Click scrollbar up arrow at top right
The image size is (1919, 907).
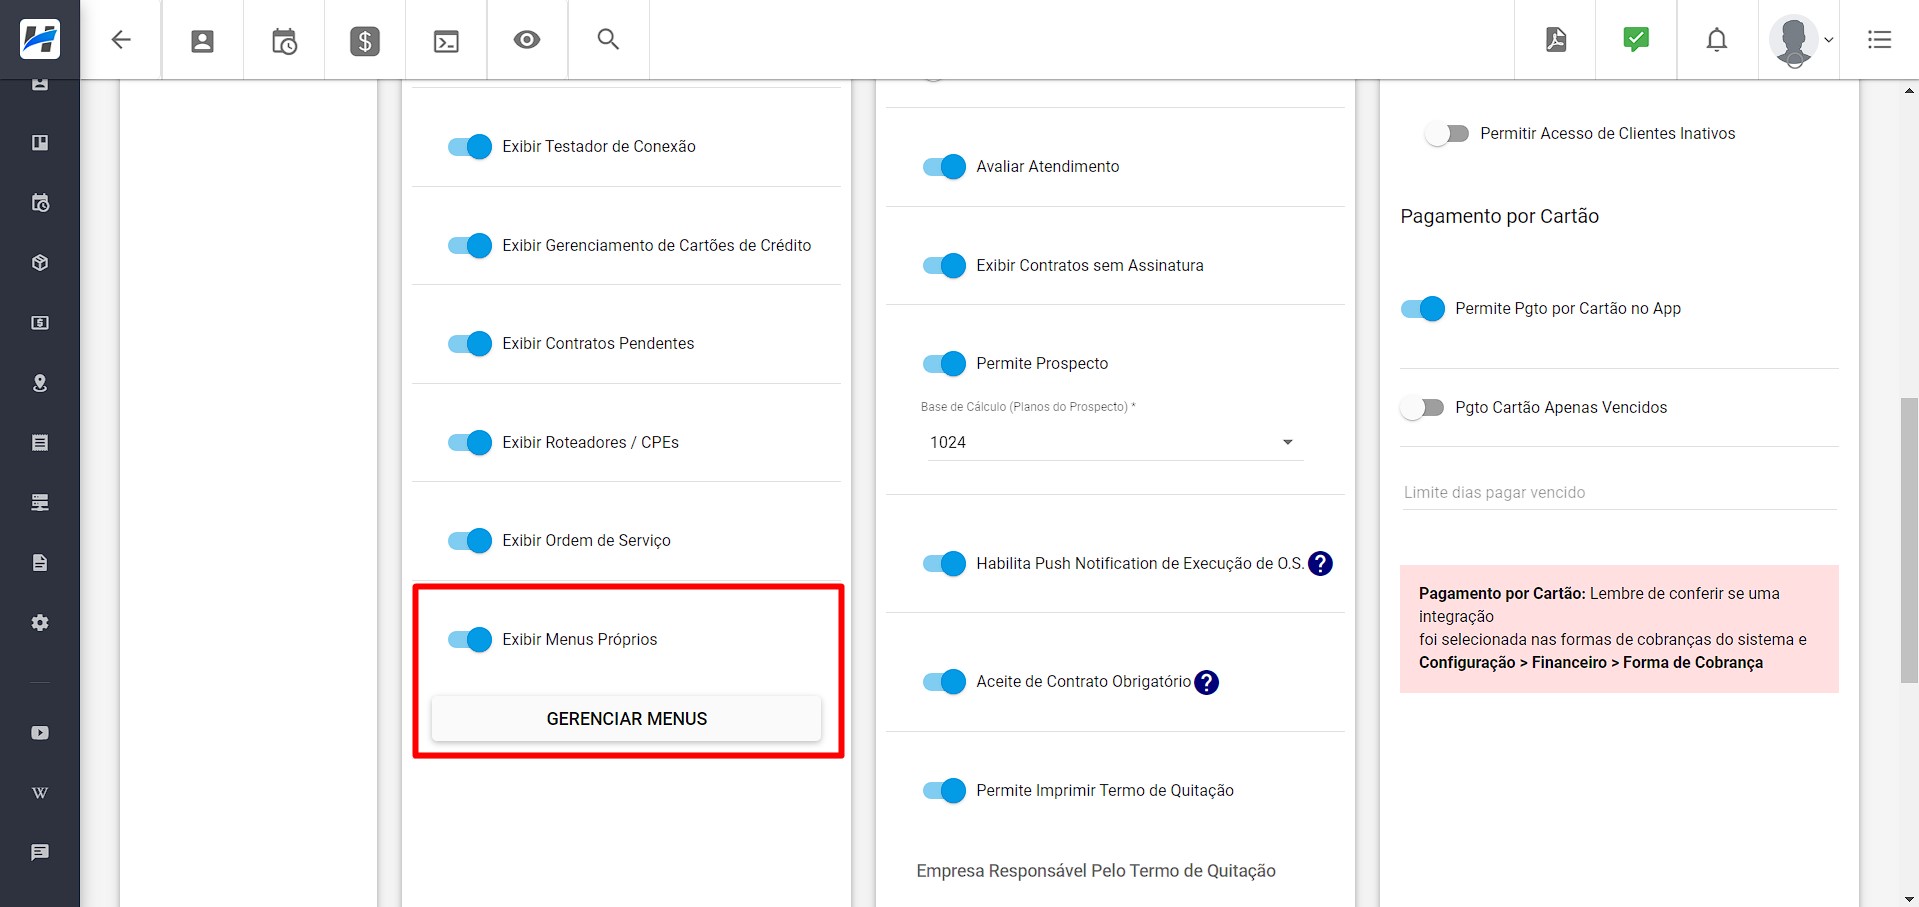tap(1909, 90)
